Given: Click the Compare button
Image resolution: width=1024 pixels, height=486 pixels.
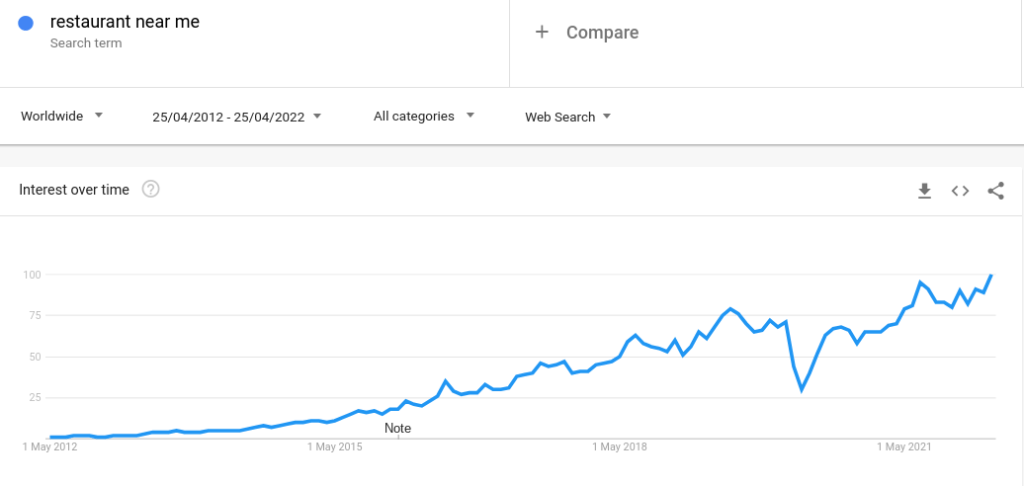Looking at the screenshot, I should [586, 32].
